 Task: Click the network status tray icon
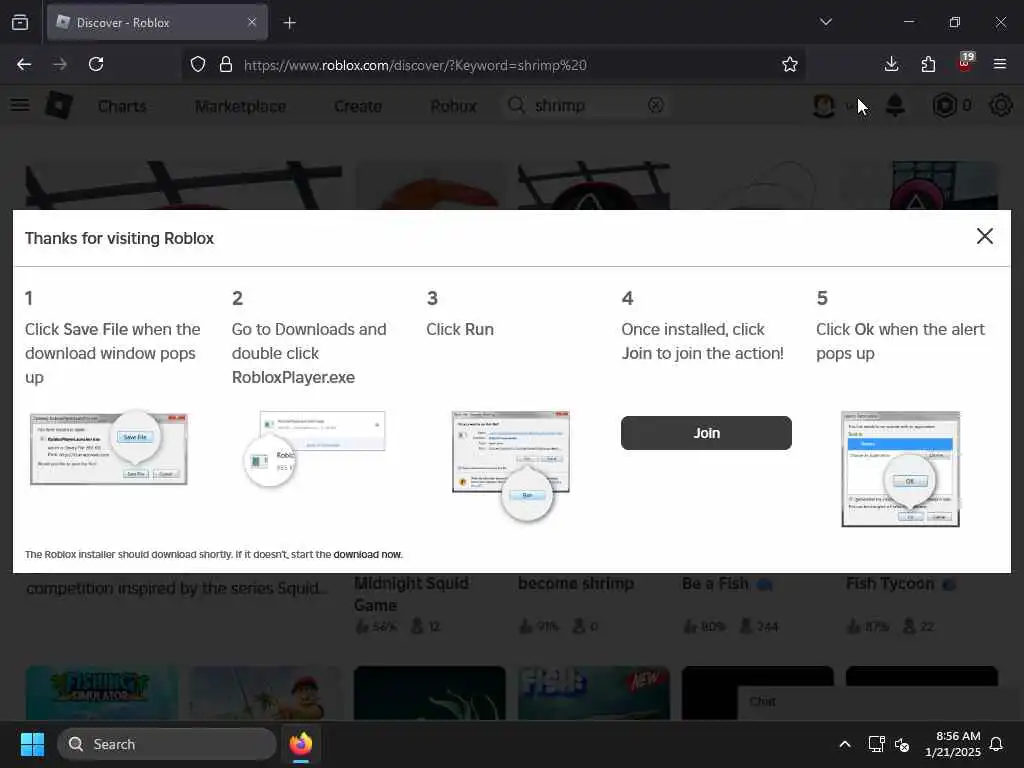click(876, 744)
